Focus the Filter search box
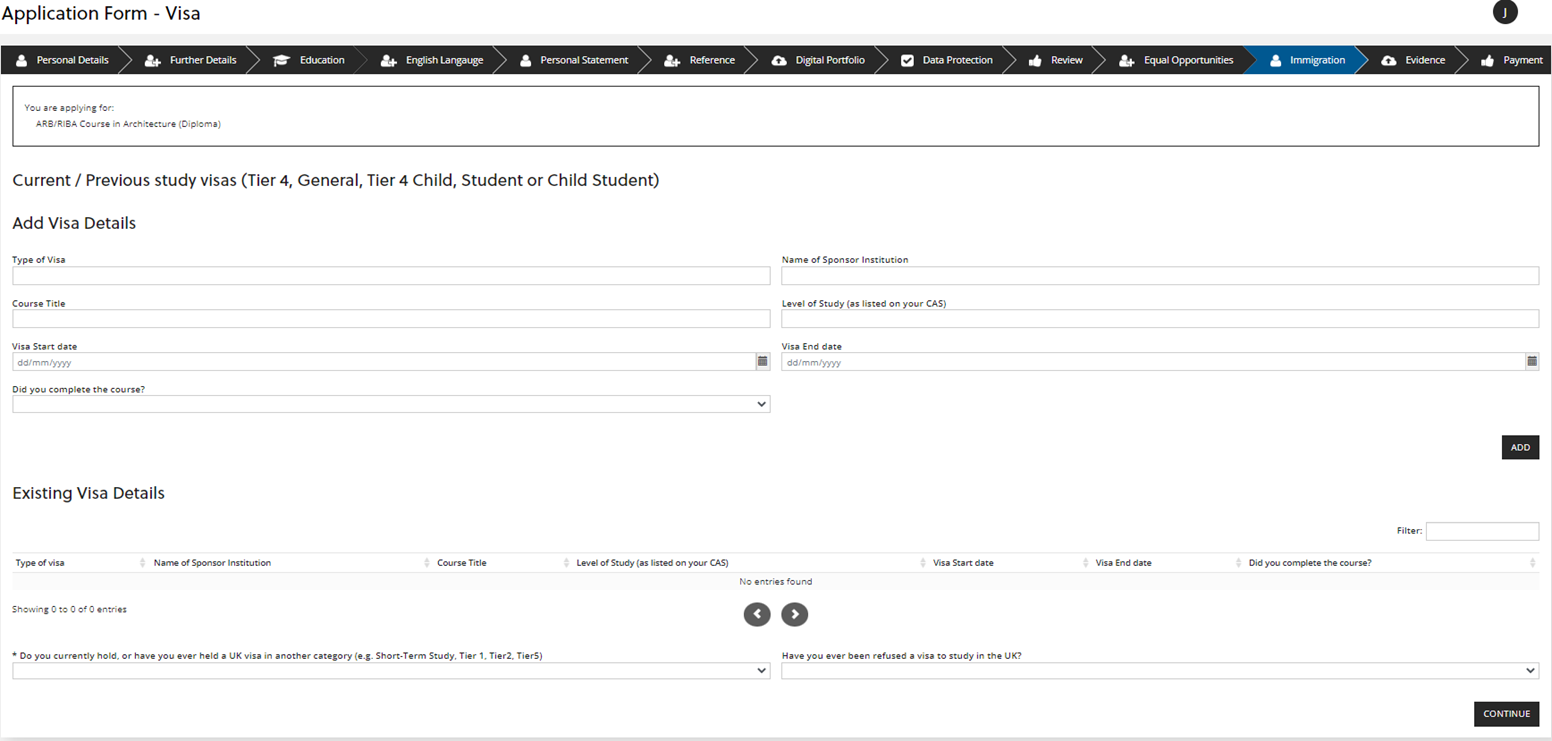This screenshot has width=1552, height=741. [x=1482, y=531]
